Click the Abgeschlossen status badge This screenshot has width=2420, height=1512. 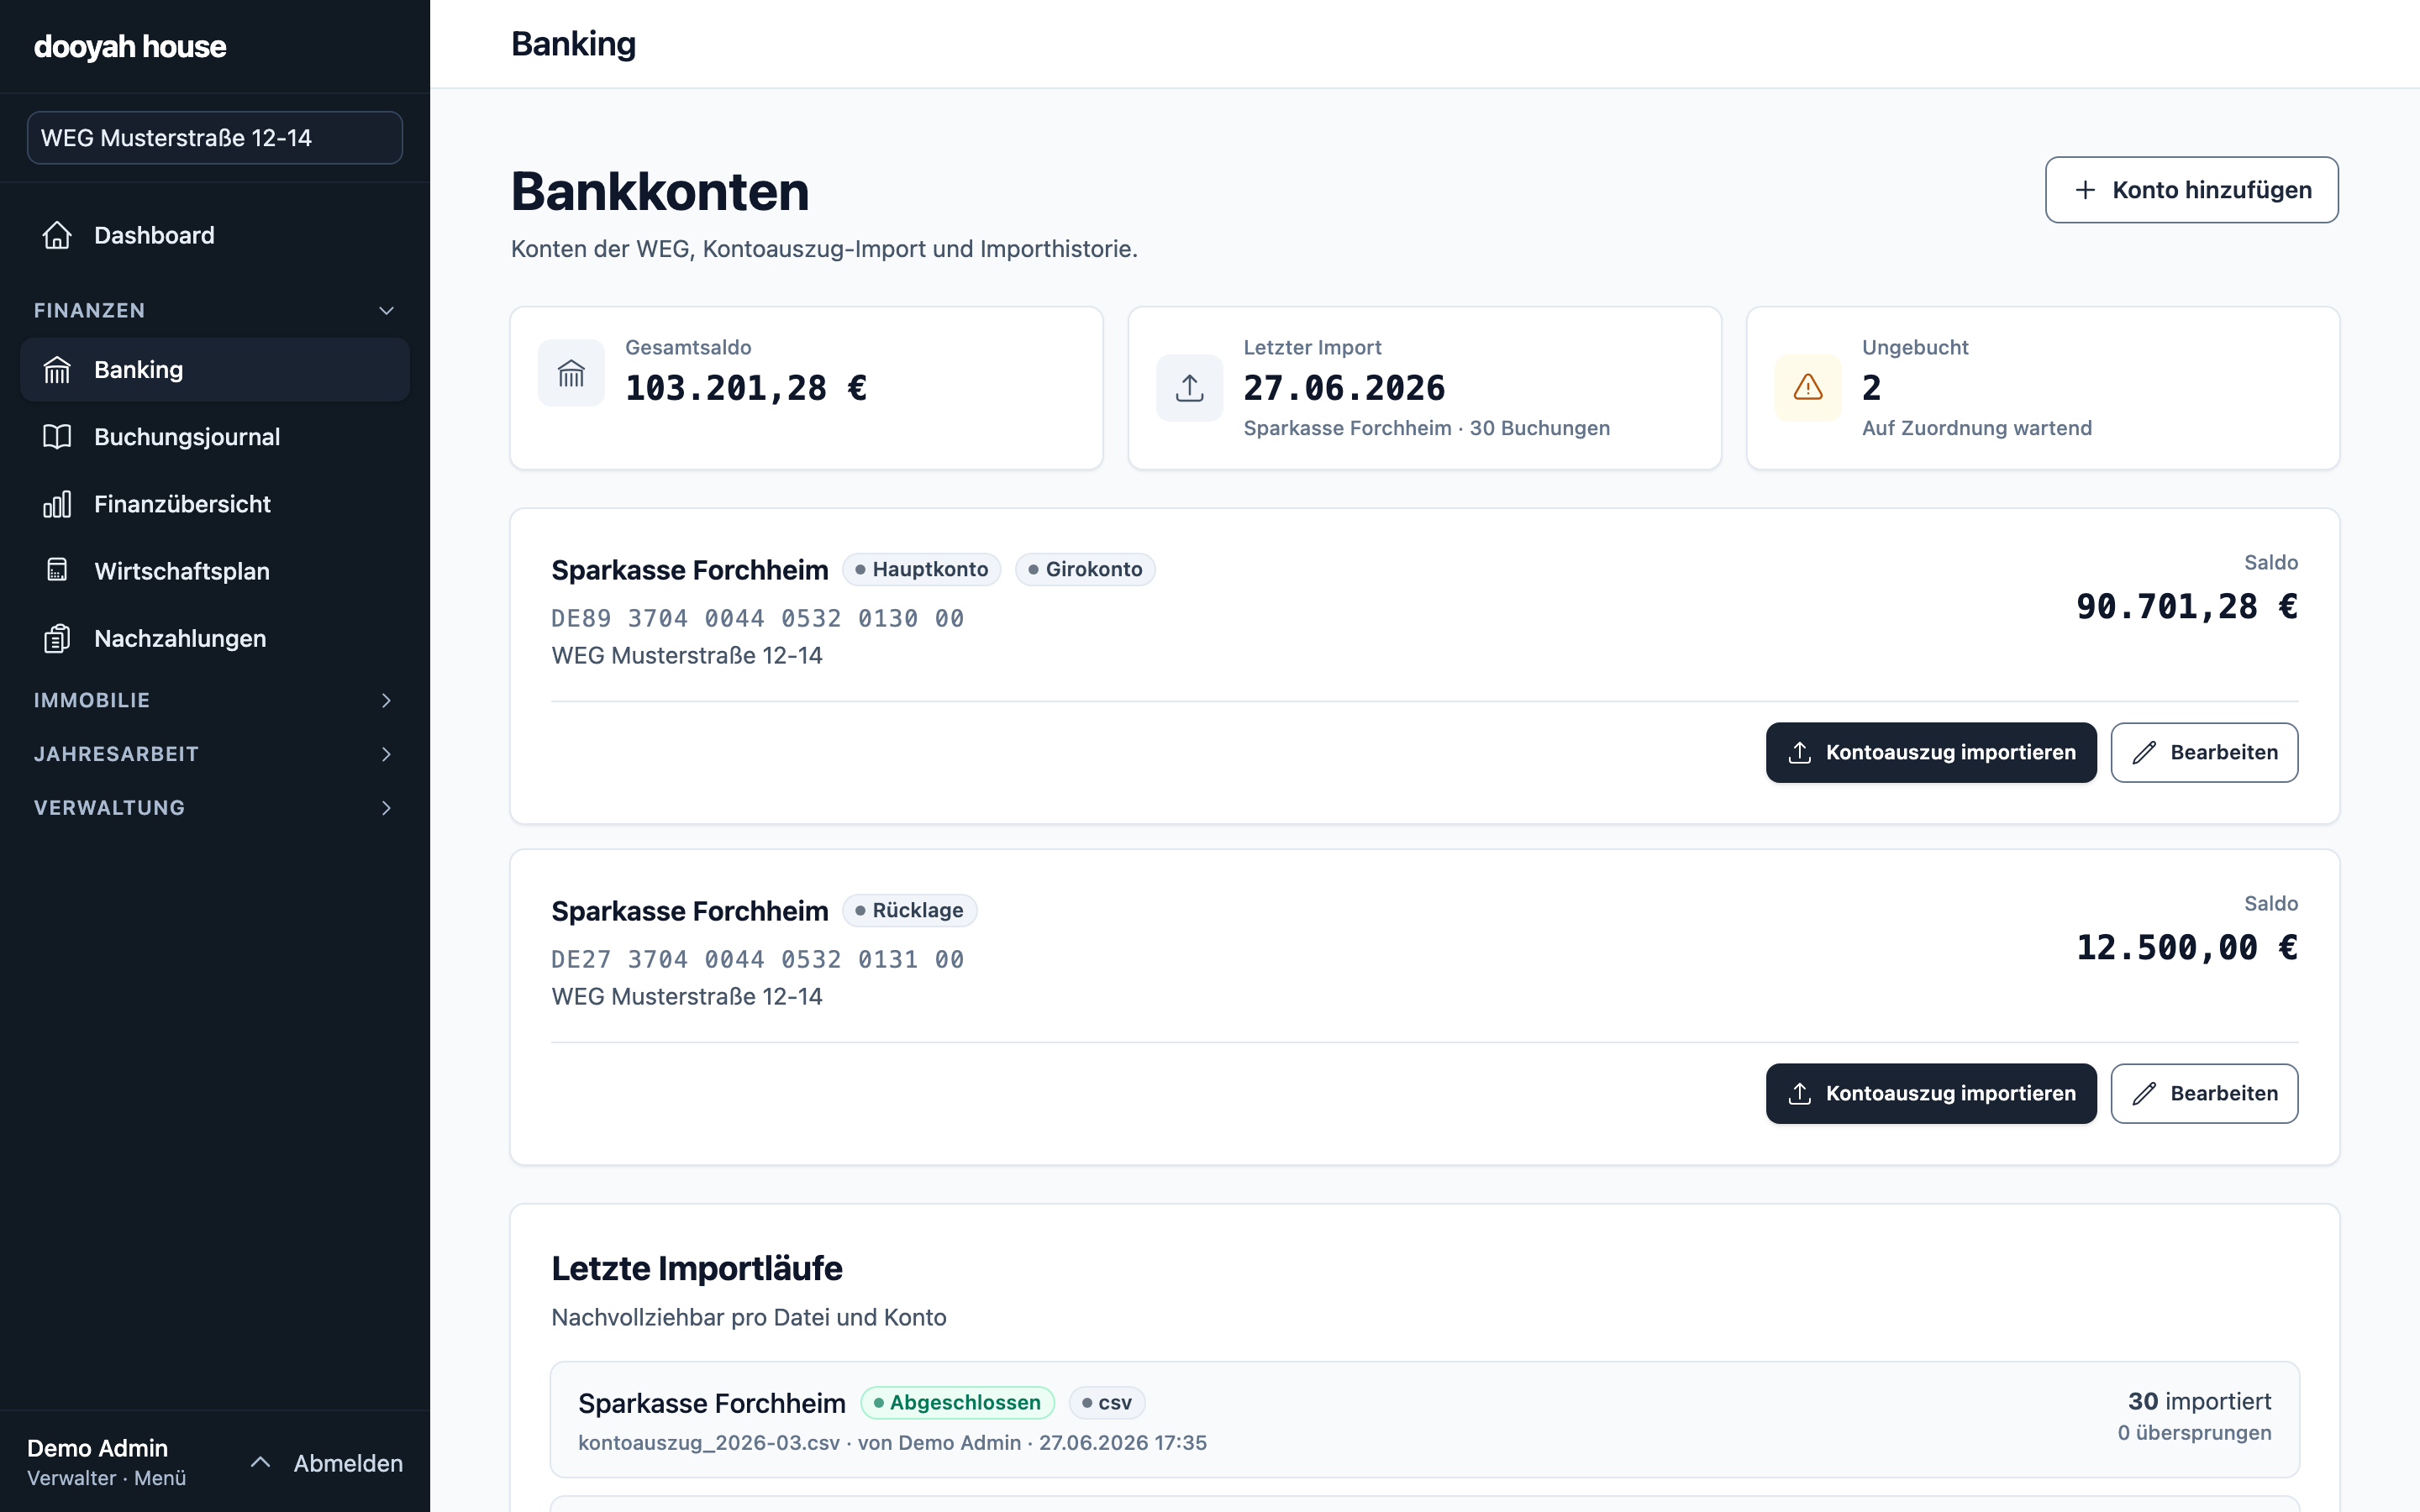point(957,1402)
